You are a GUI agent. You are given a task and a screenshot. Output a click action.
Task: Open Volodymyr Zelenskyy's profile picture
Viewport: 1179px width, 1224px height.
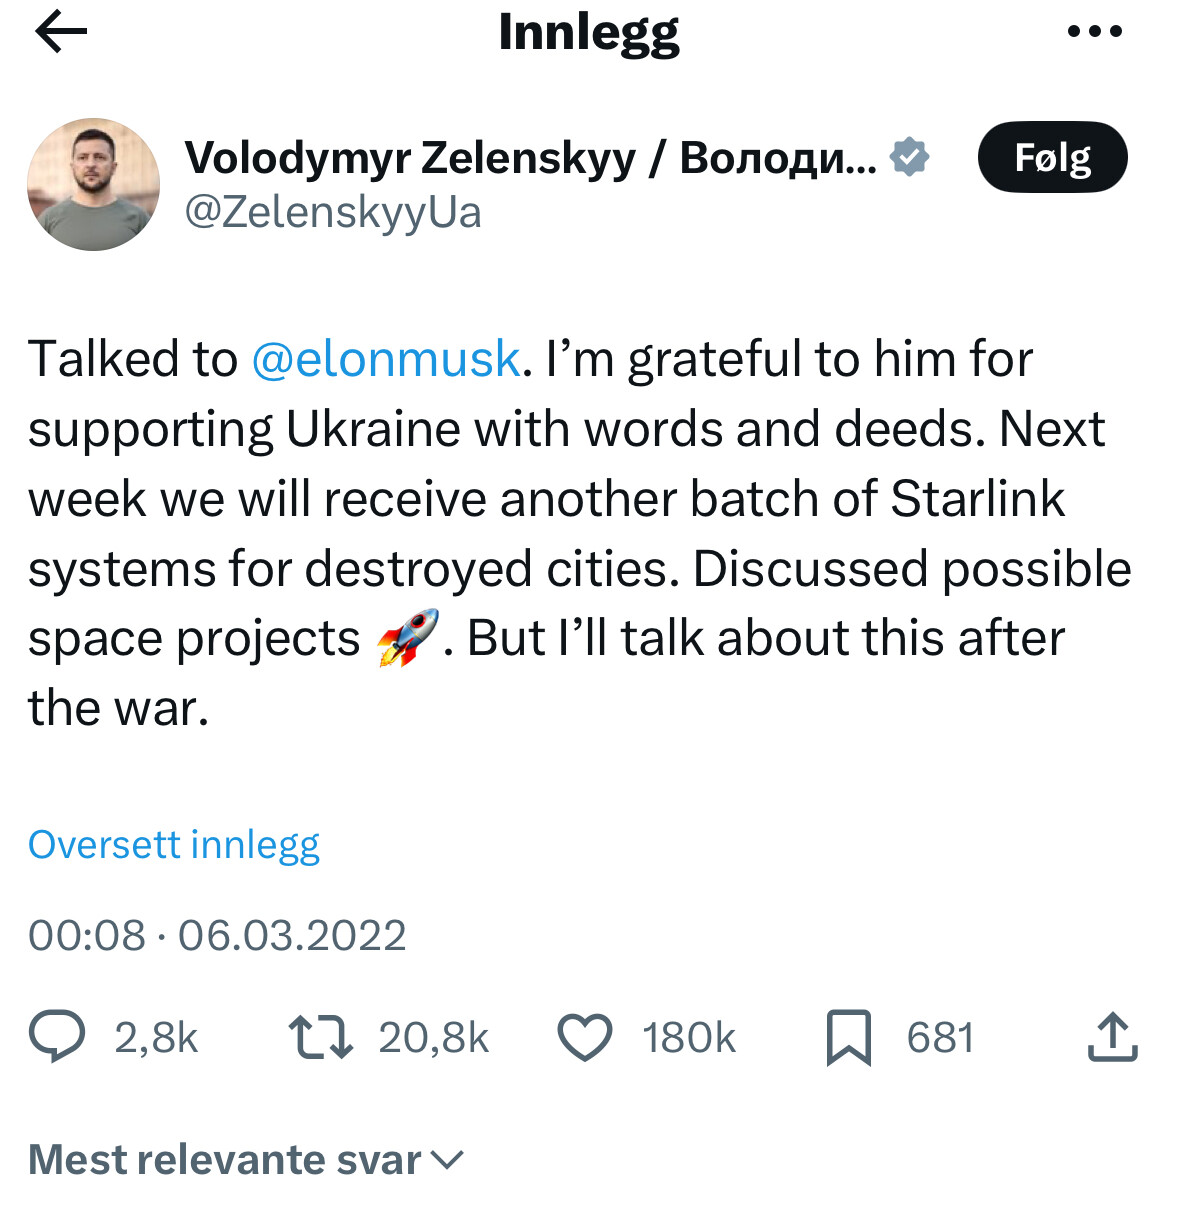(x=93, y=185)
